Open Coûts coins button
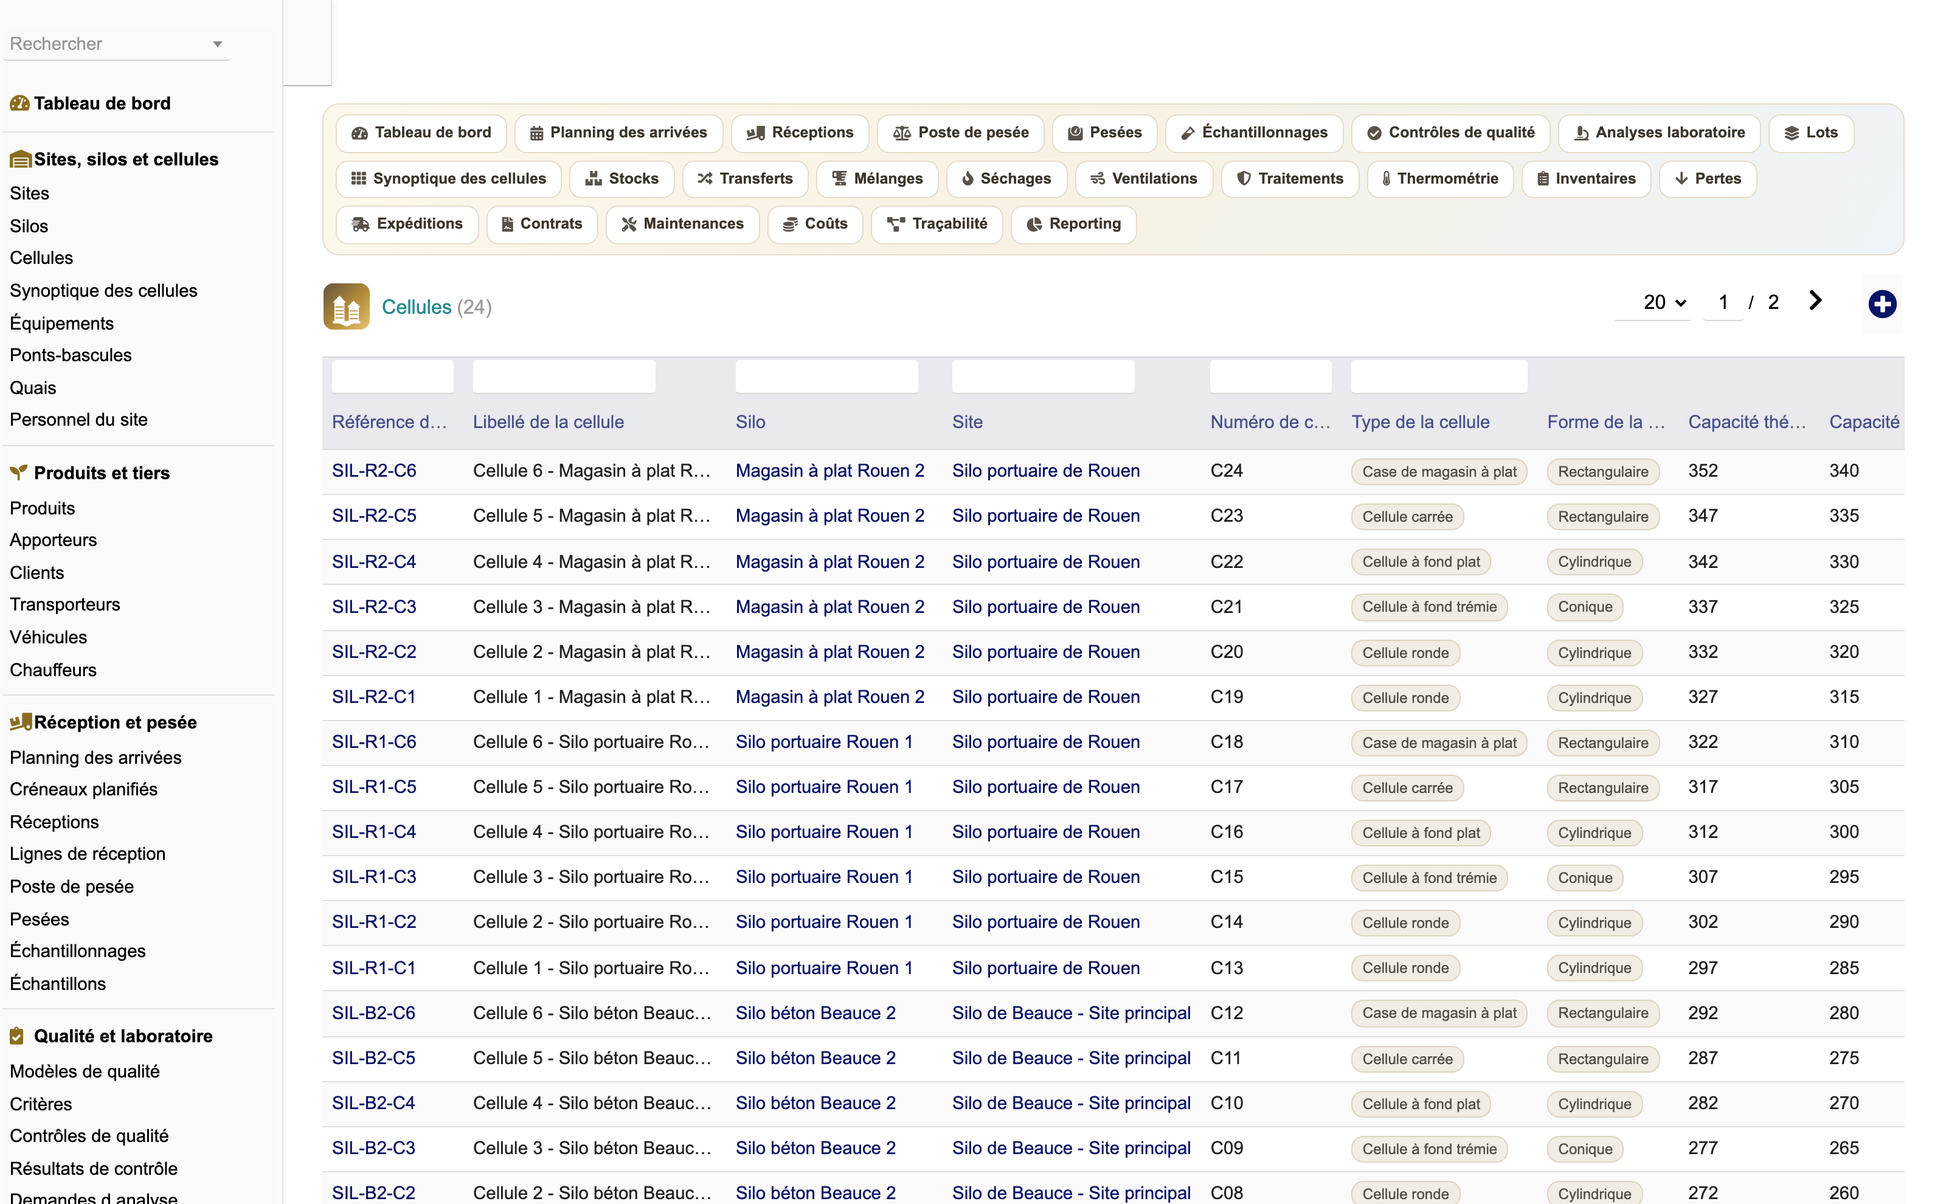 click(x=815, y=224)
